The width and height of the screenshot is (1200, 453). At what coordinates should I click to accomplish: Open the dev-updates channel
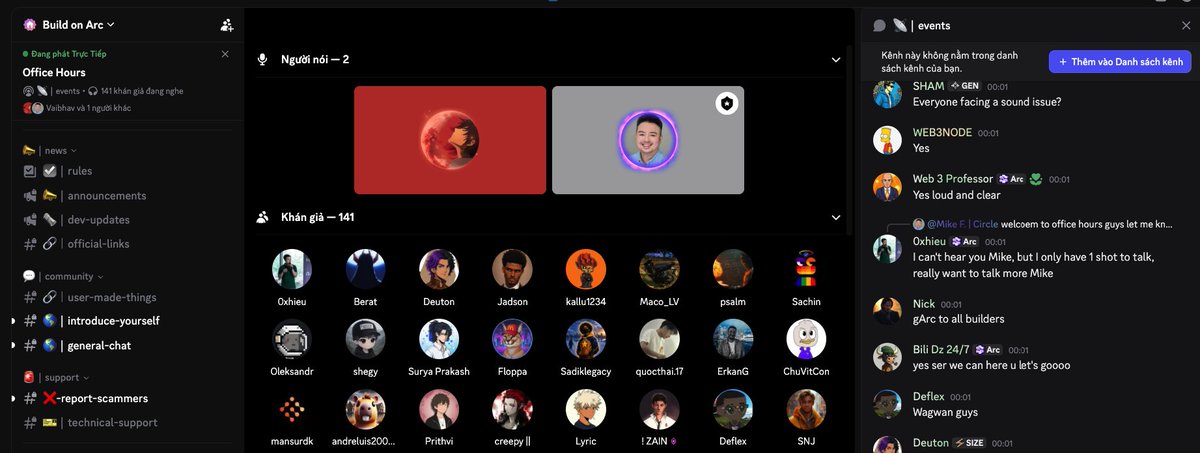(x=98, y=220)
